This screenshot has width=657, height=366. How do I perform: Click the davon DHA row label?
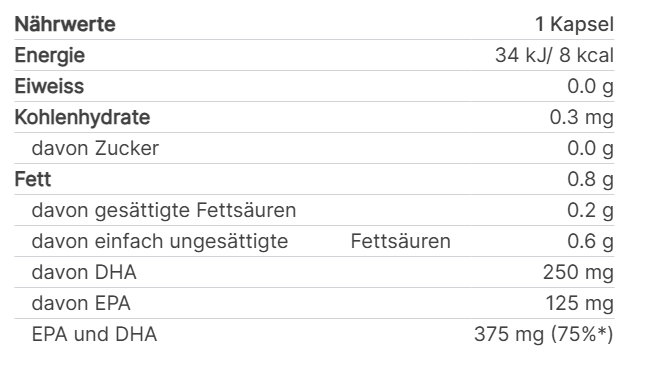pyautogui.click(x=84, y=273)
